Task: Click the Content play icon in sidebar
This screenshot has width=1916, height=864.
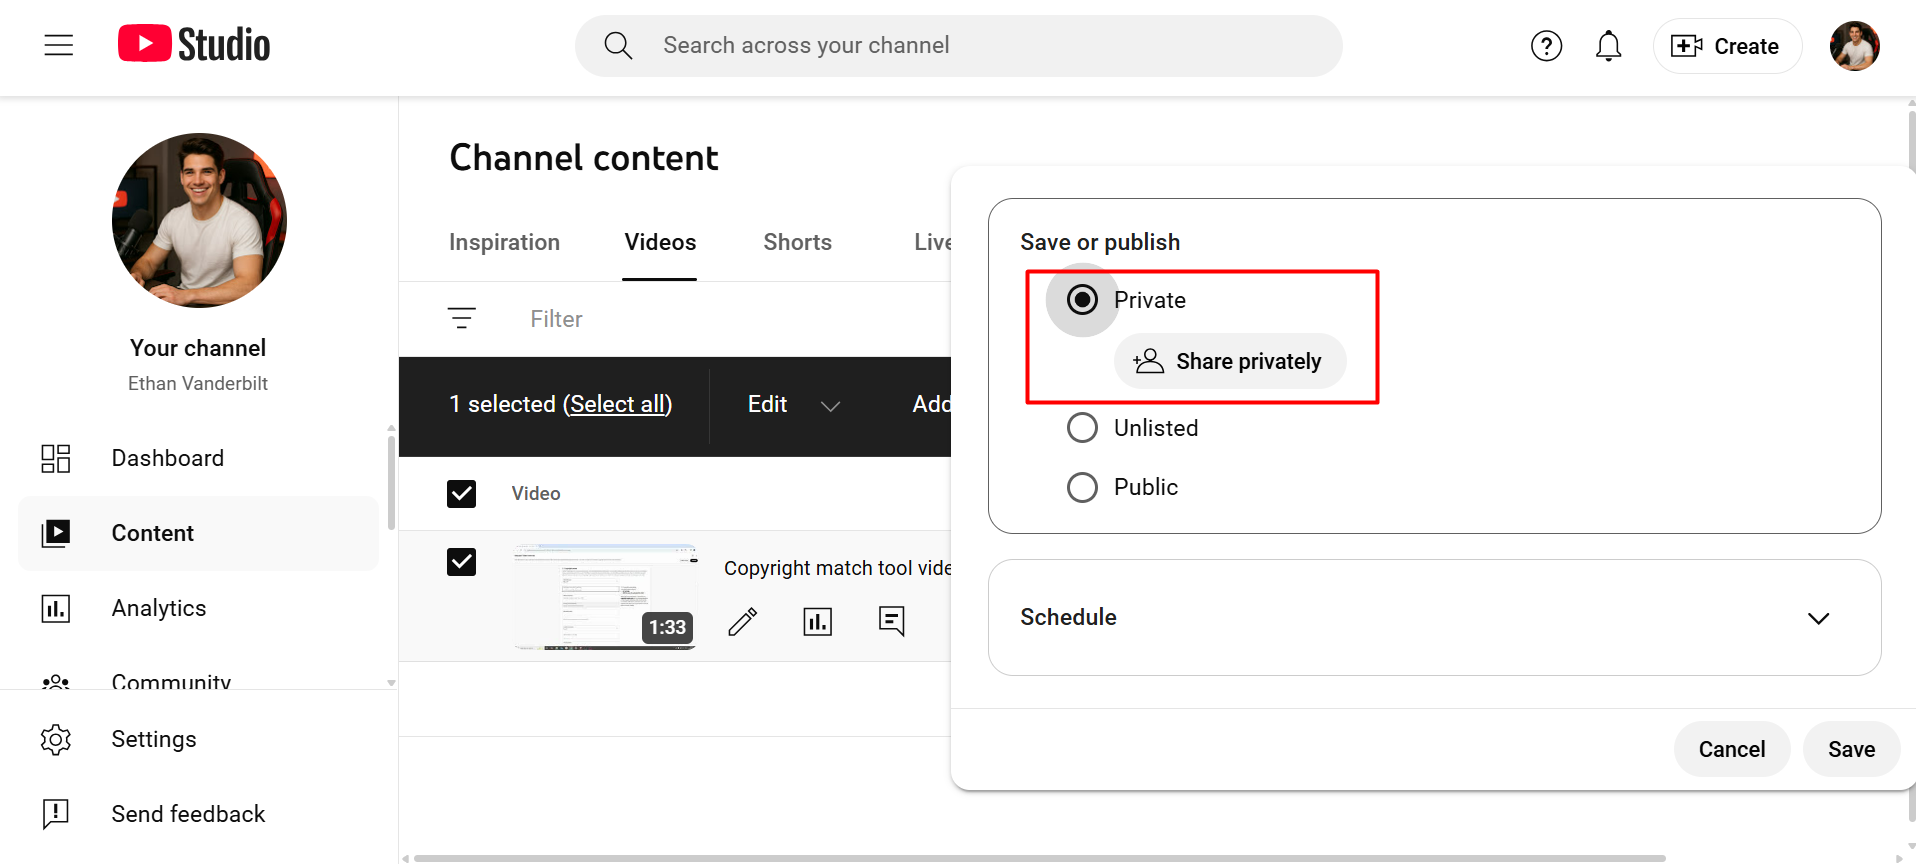Action: pyautogui.click(x=56, y=533)
